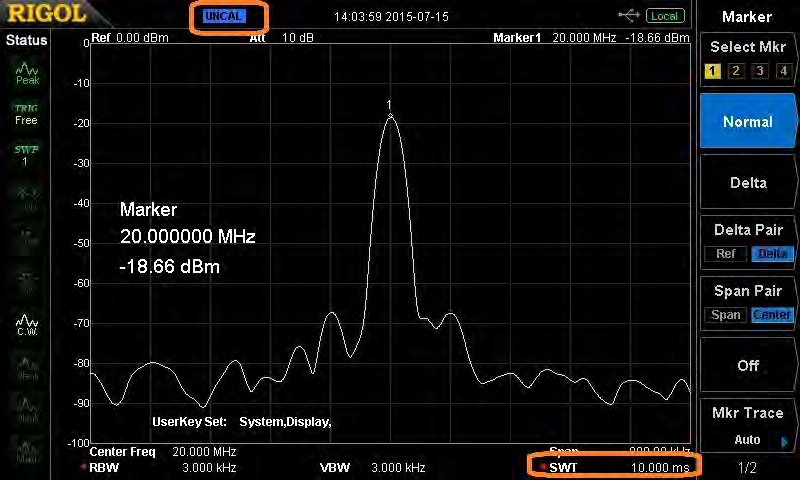The width and height of the screenshot is (800, 480).
Task: Choose the Normal marker mode
Action: [748, 121]
